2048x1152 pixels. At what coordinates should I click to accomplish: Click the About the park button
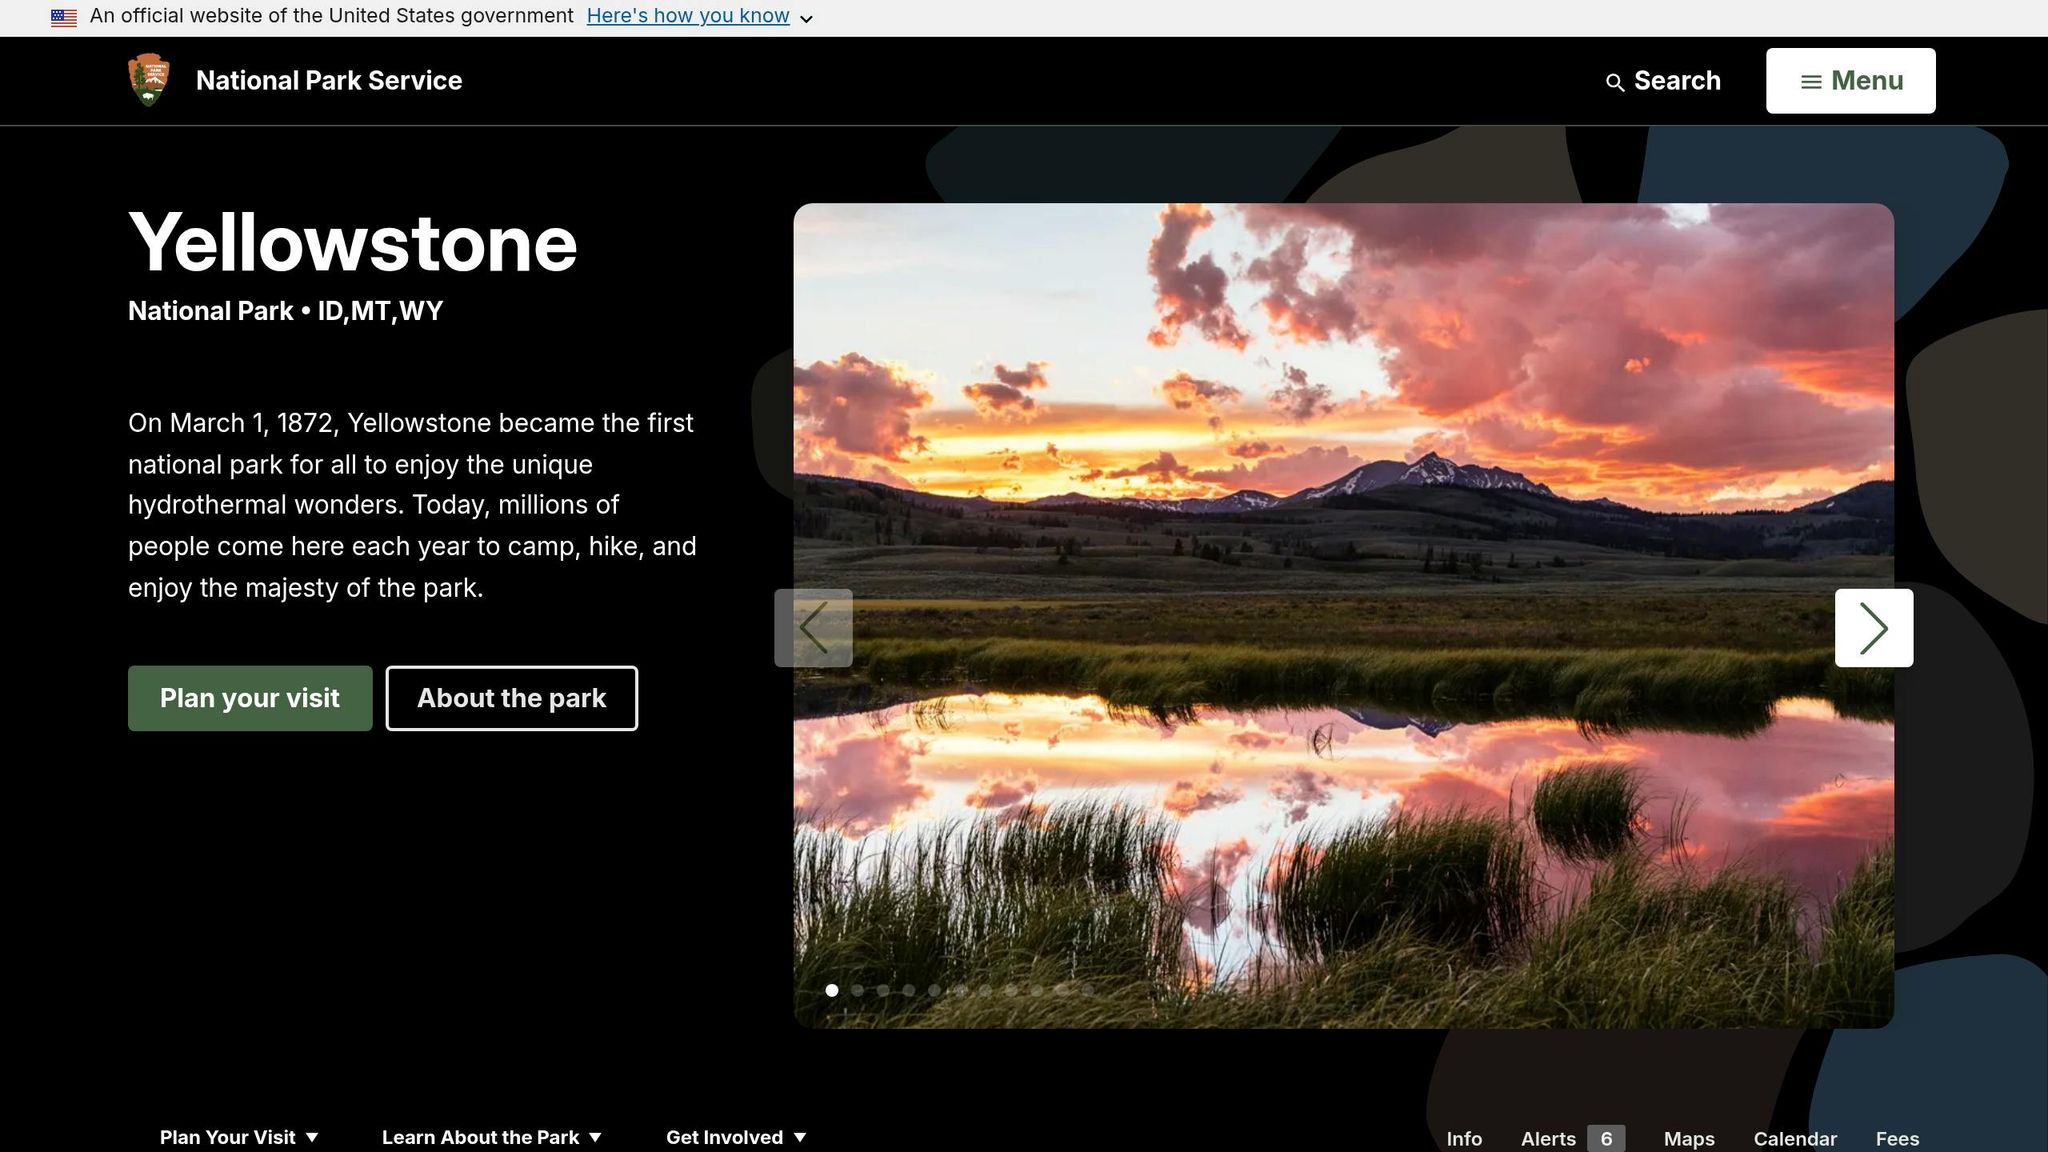pyautogui.click(x=512, y=698)
